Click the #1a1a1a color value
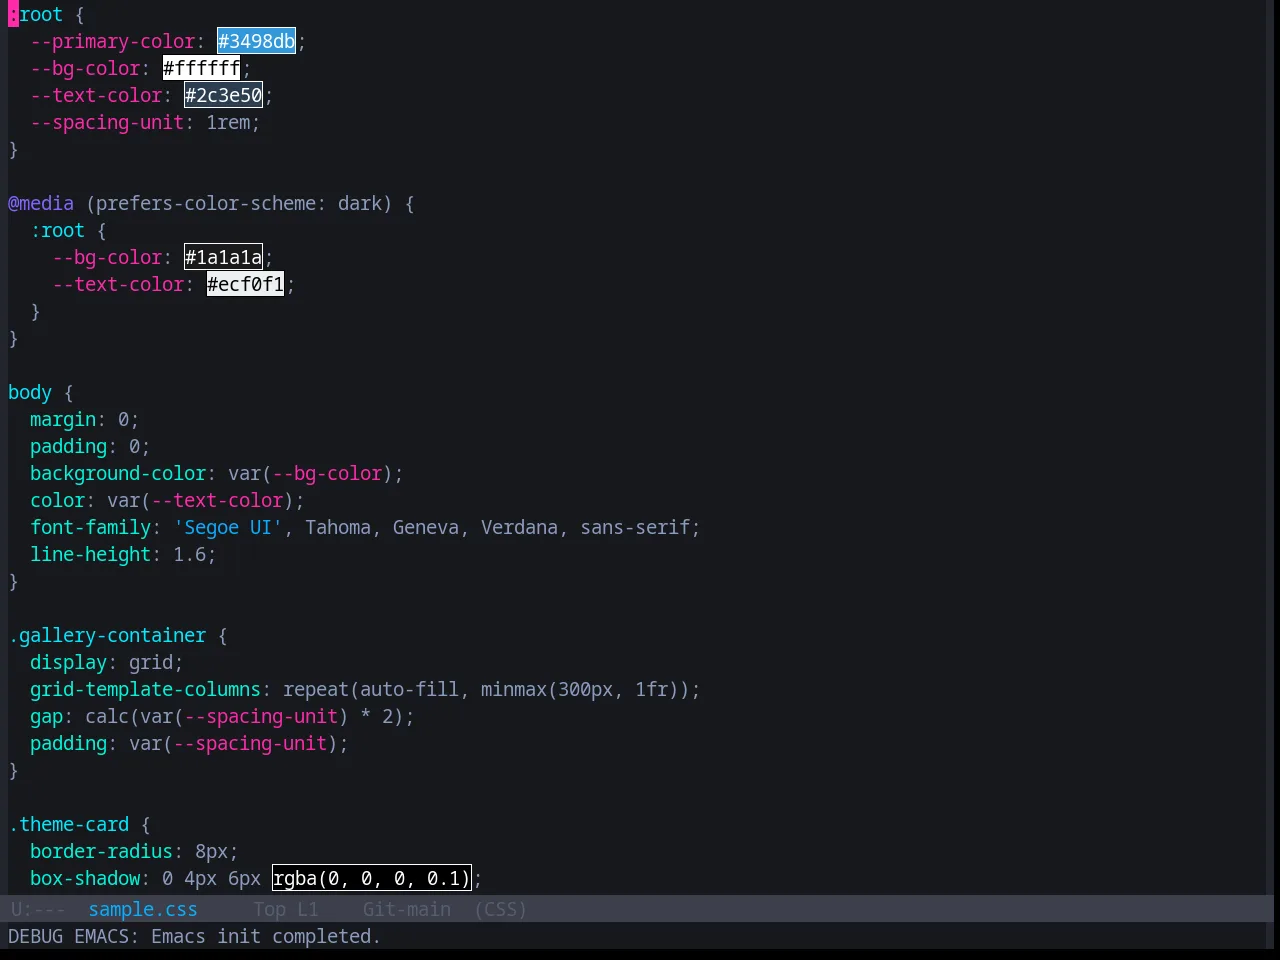Screen dimensions: 1280x960 [x=223, y=257]
